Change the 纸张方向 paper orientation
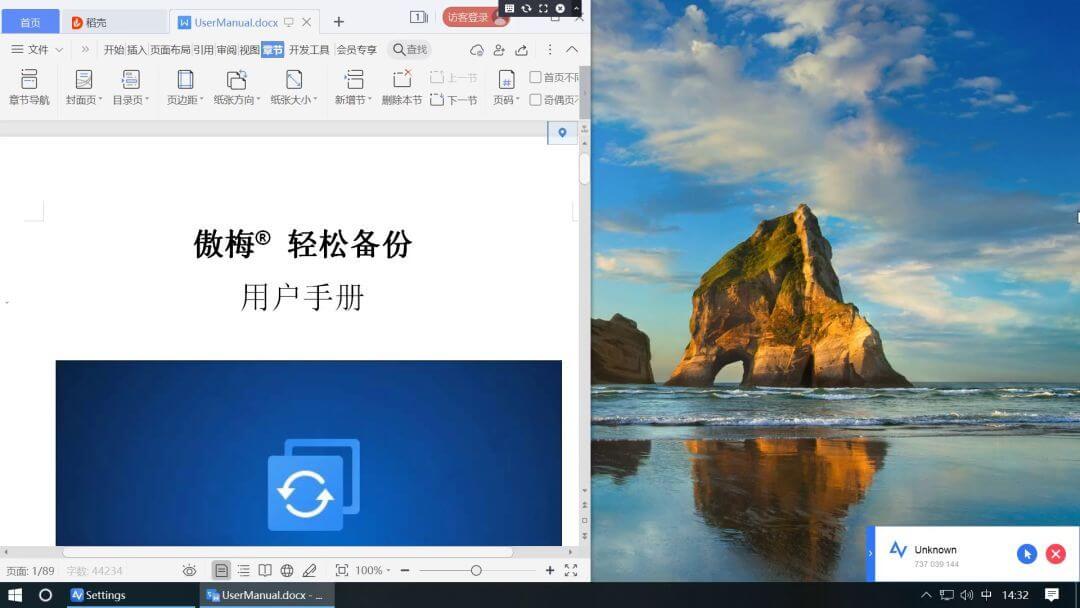The image size is (1080, 608). pos(236,85)
